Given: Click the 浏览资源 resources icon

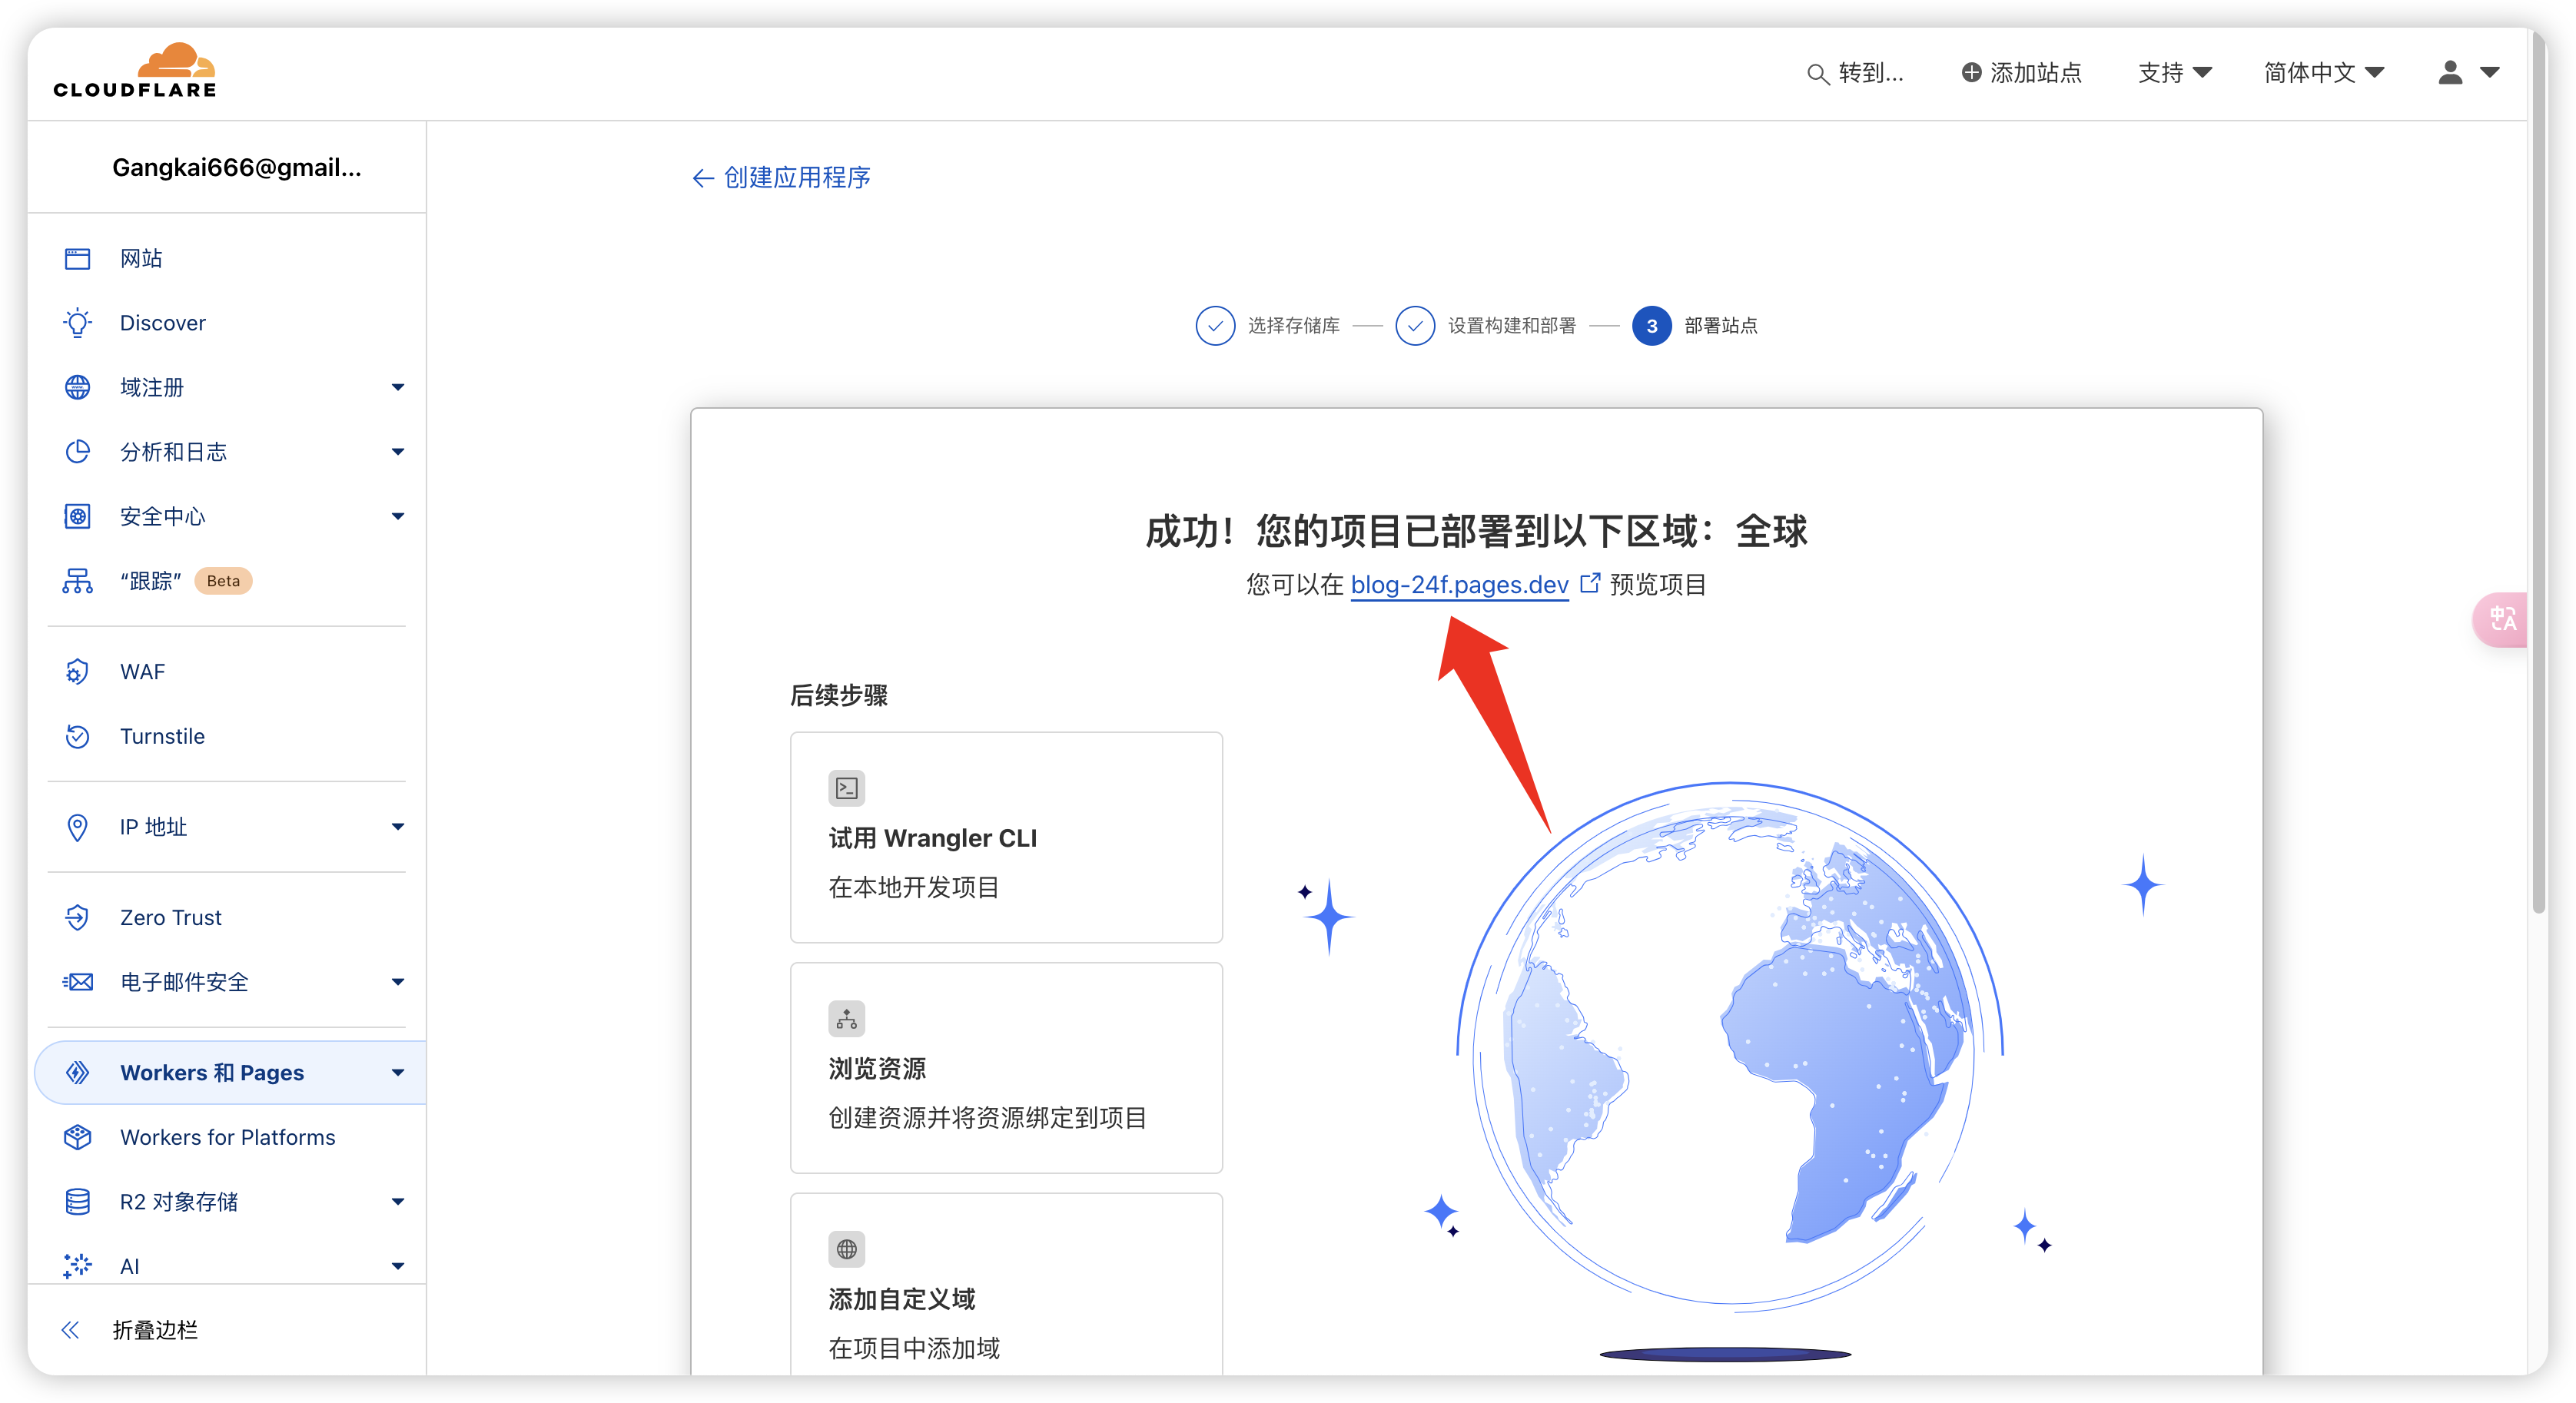Looking at the screenshot, I should click(x=846, y=1018).
